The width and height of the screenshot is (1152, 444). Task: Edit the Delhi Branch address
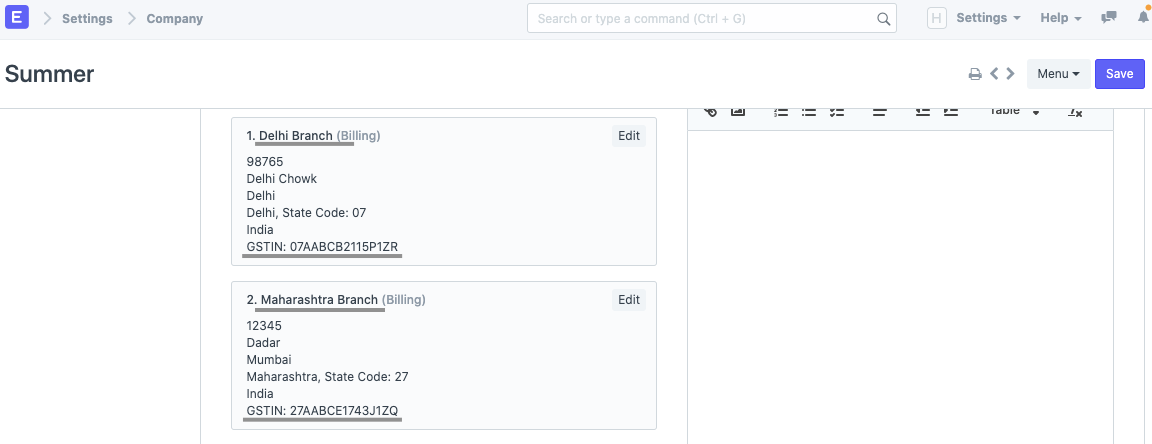pos(629,136)
